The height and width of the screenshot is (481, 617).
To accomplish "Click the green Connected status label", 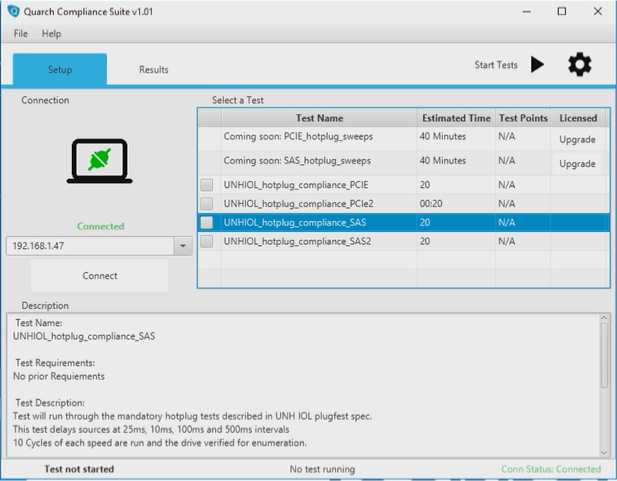I will 100,226.
